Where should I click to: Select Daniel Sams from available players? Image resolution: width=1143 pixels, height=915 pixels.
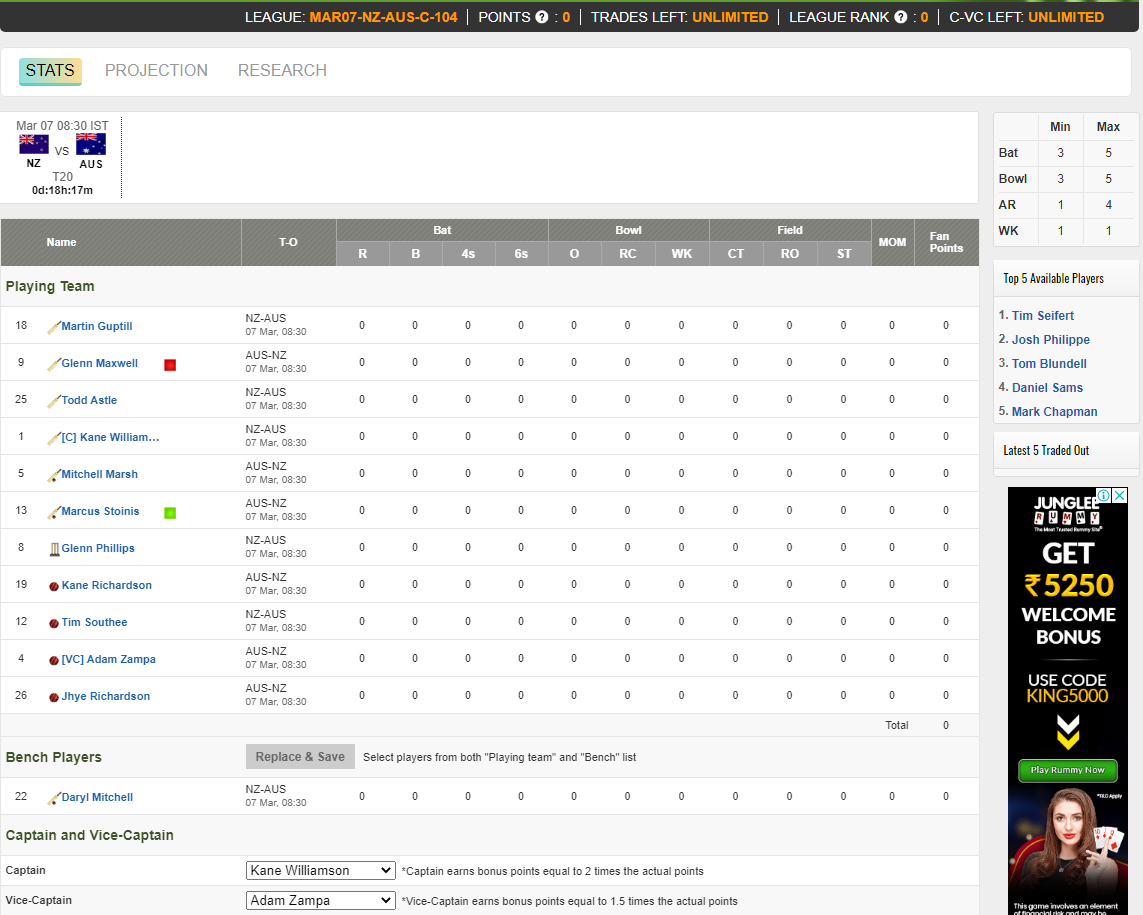pyautogui.click(x=1048, y=388)
